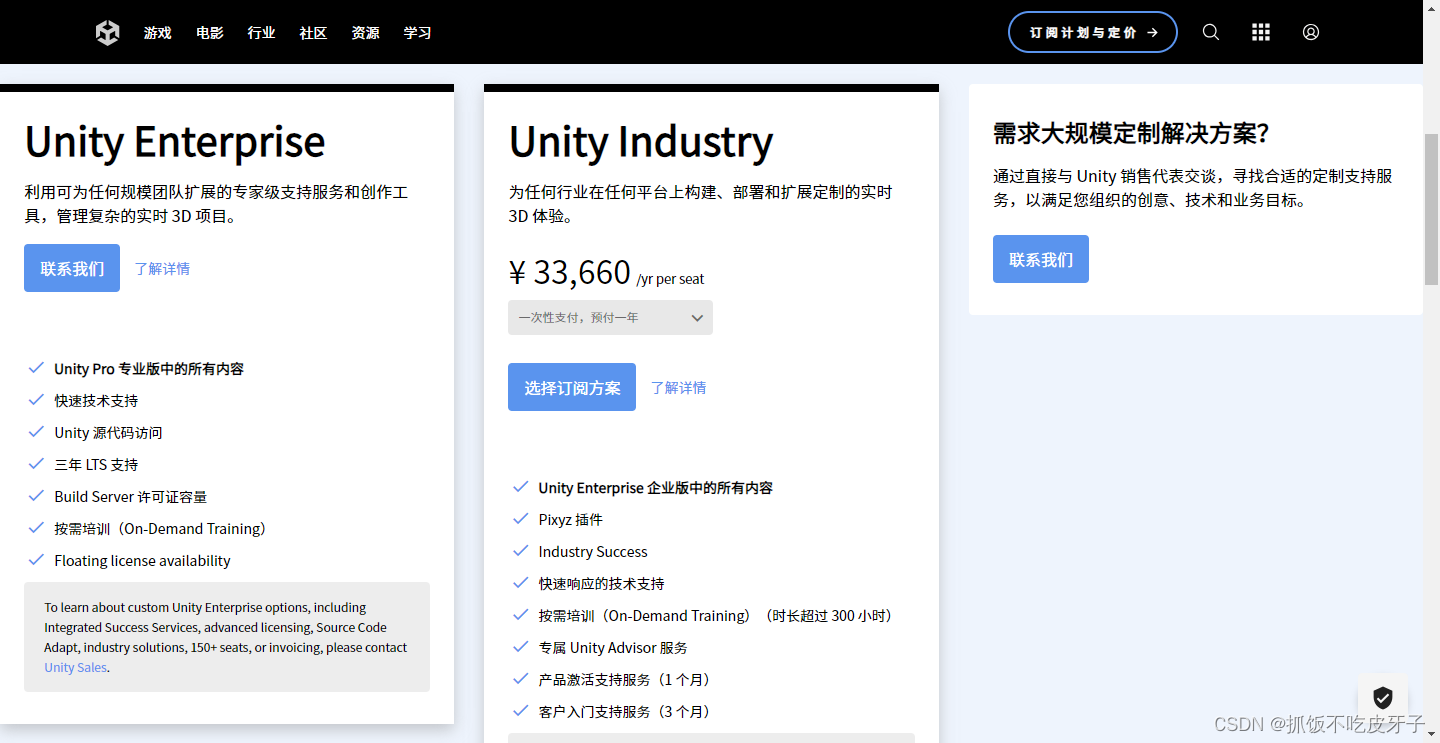The image size is (1440, 743).
Task: Open the 学习 nav menu
Action: (418, 33)
